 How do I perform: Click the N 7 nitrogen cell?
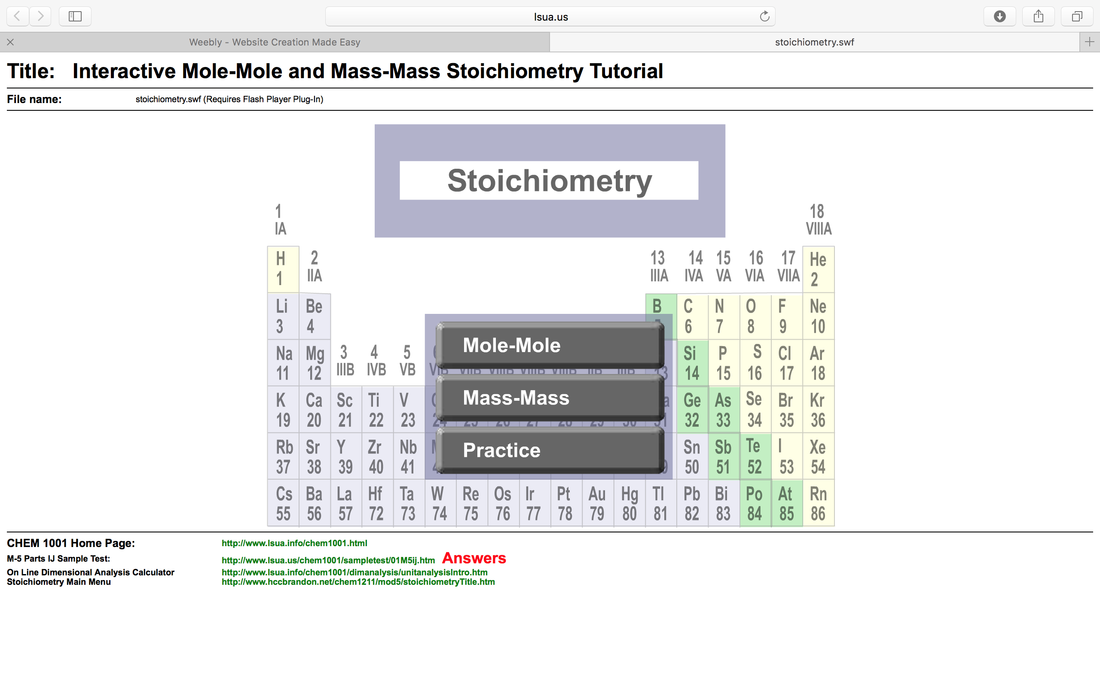click(x=723, y=316)
